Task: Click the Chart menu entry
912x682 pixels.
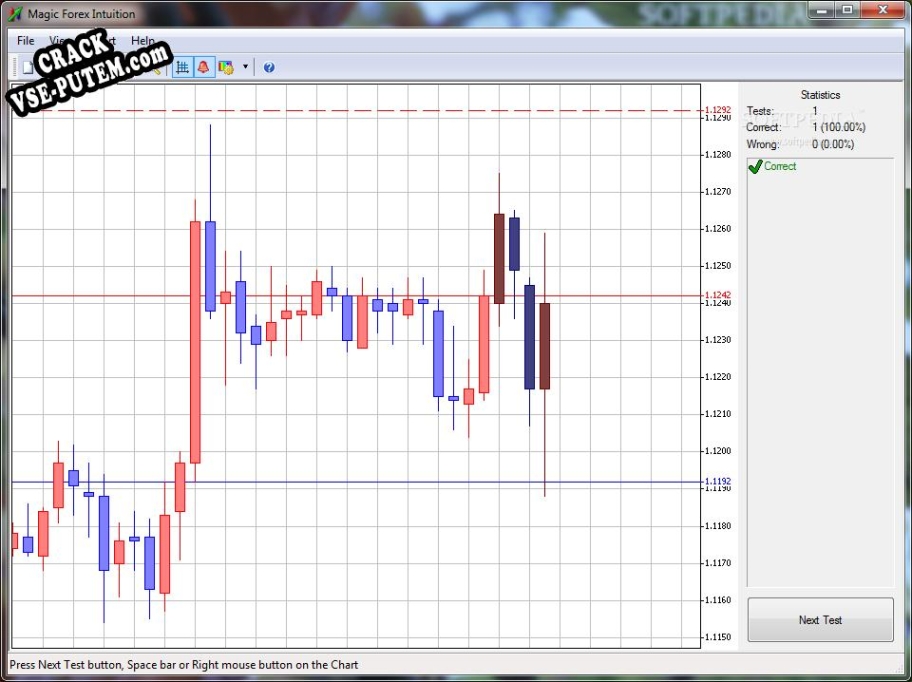Action: 105,41
